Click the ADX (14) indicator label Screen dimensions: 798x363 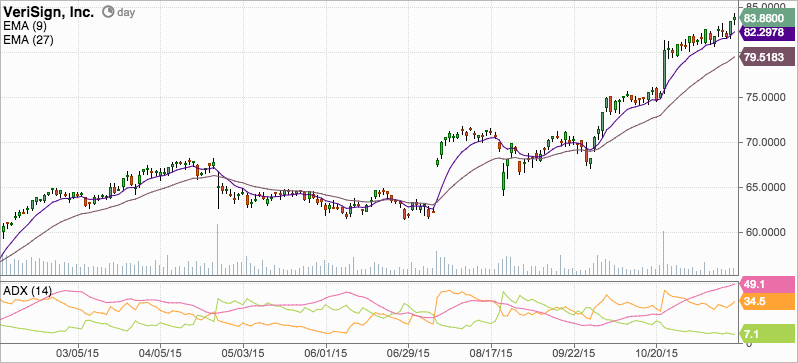coord(27,291)
